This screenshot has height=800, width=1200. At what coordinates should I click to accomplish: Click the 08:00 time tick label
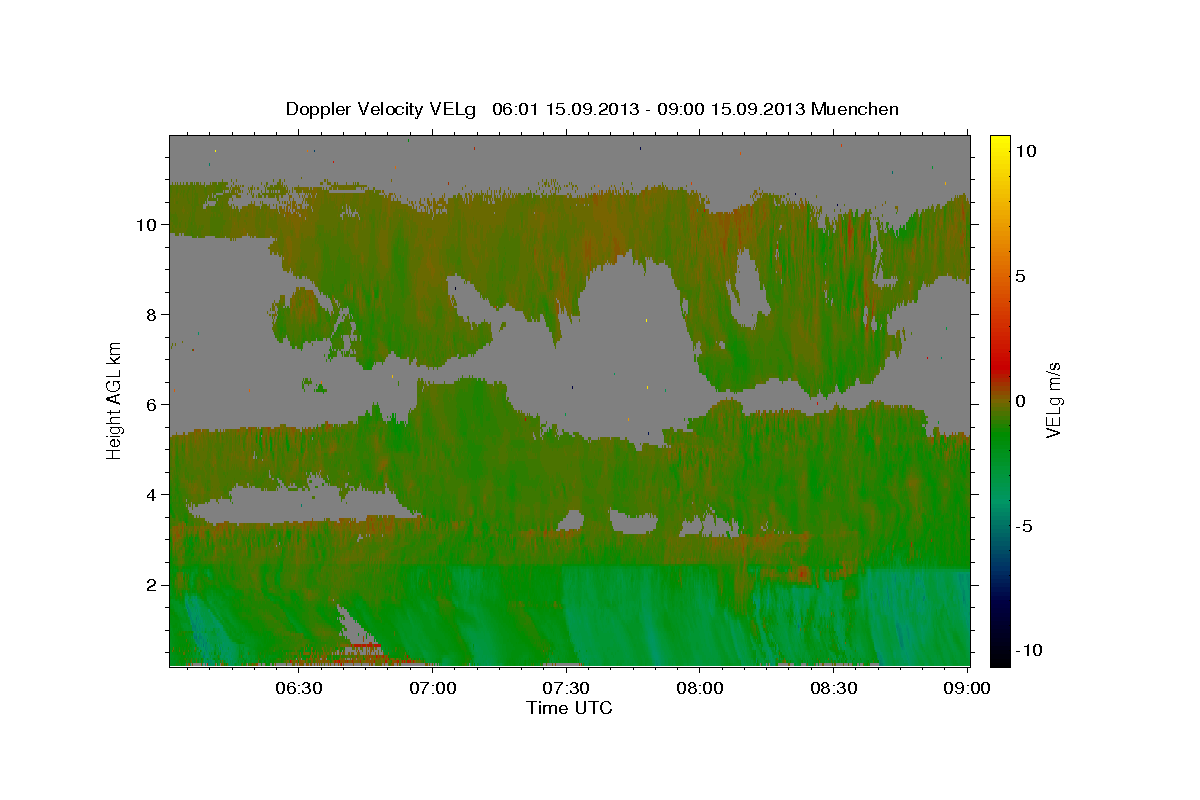tap(700, 688)
